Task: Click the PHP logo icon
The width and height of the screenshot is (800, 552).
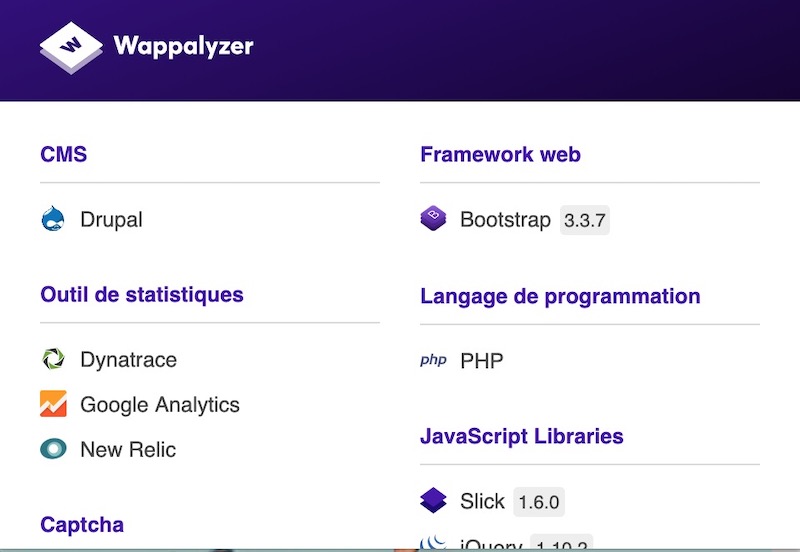Action: click(x=433, y=360)
